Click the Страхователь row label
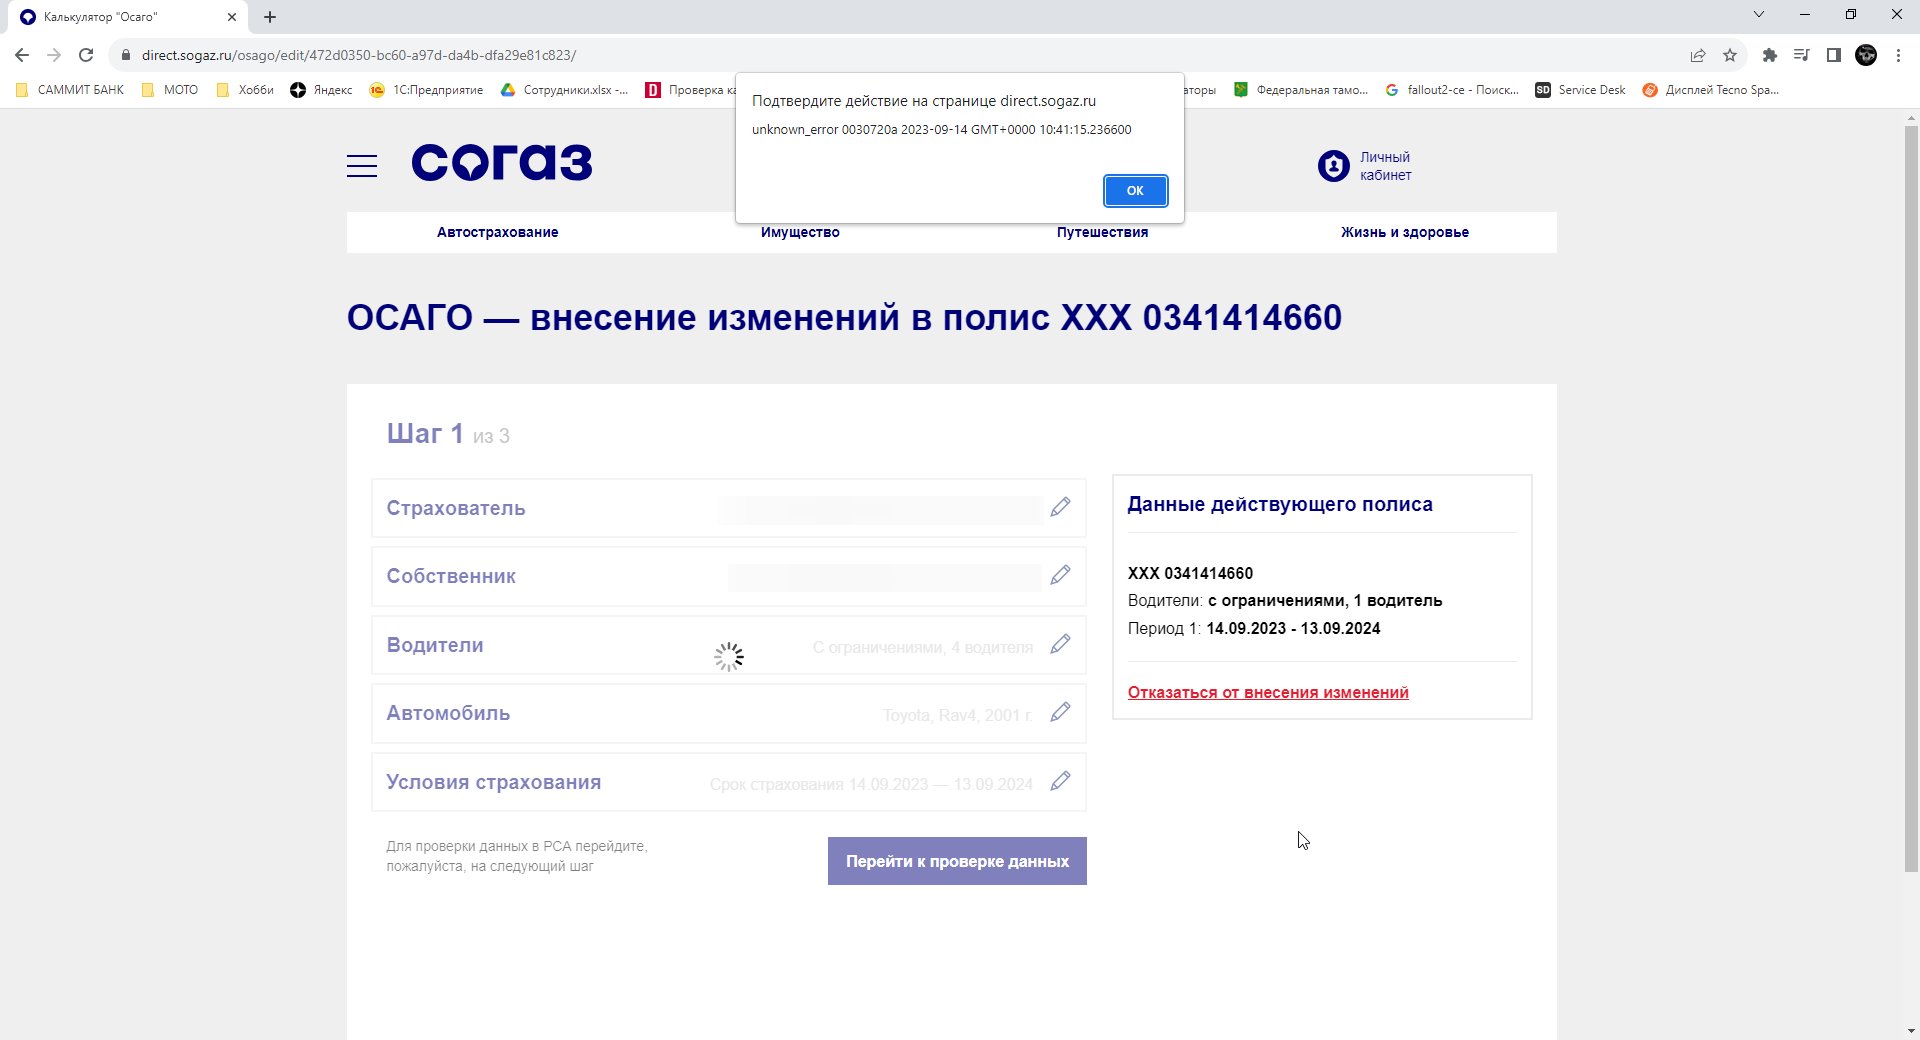Viewport: 1920px width, 1040px height. coord(456,508)
